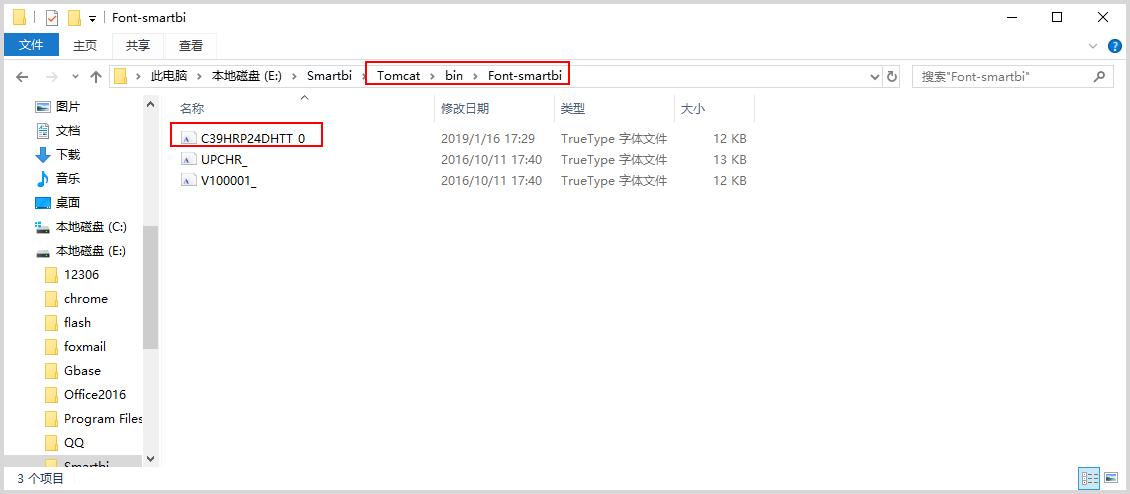Click the New Folder quick access icon
The image size is (1130, 494).
click(x=74, y=17)
